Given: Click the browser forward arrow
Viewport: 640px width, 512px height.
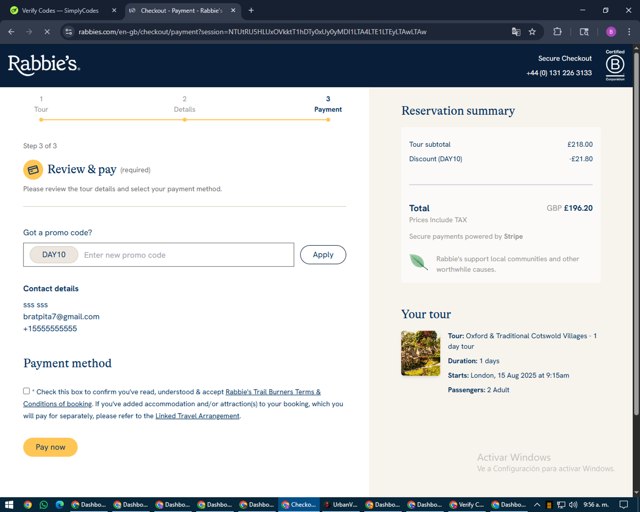Looking at the screenshot, I should 29,31.
